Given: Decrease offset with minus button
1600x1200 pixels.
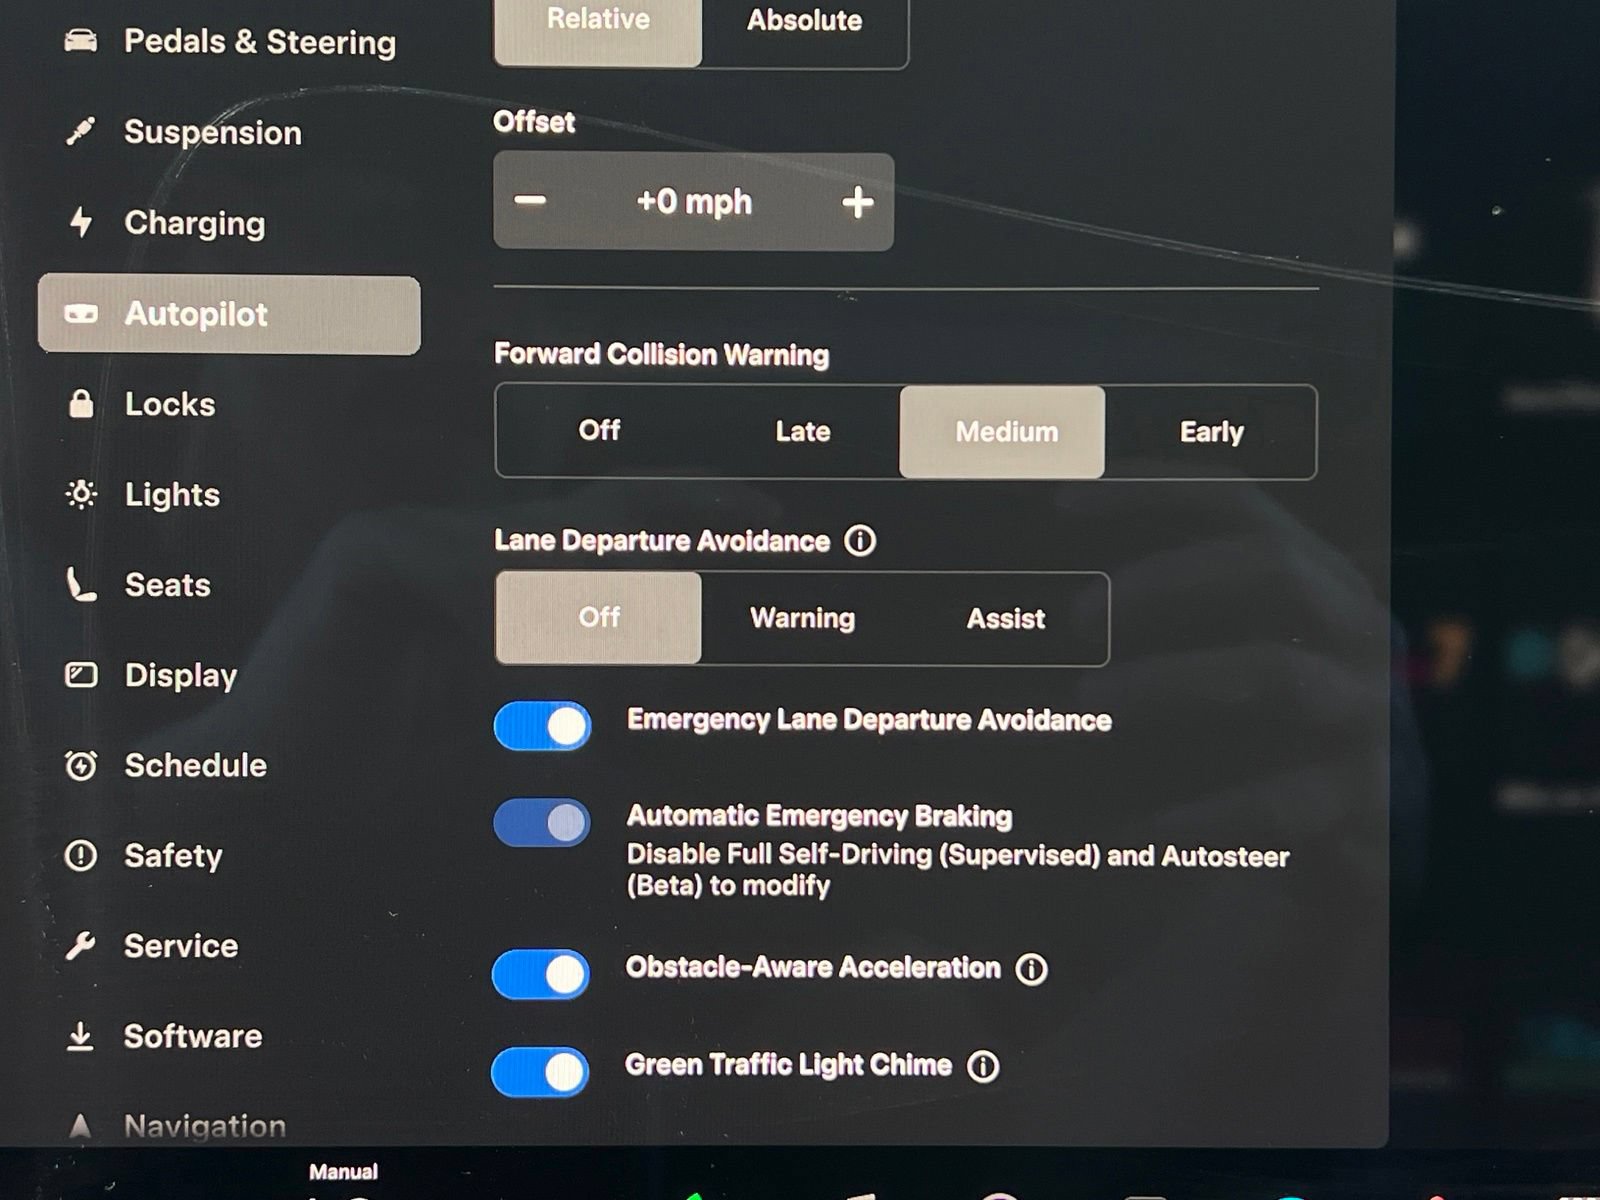Looking at the screenshot, I should tap(530, 201).
